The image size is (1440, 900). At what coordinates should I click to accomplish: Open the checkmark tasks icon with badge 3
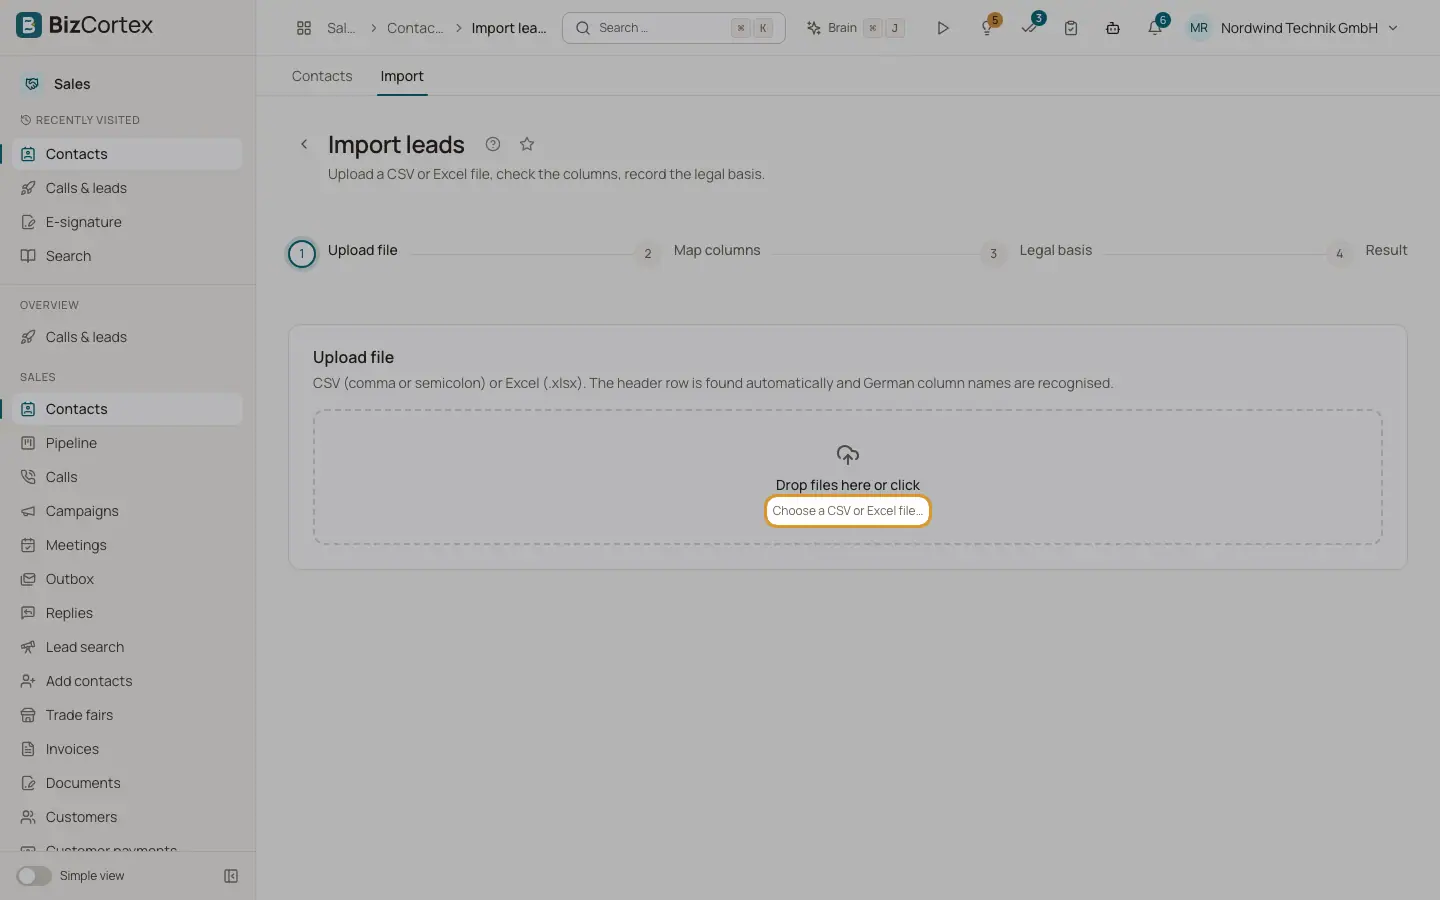click(1030, 27)
